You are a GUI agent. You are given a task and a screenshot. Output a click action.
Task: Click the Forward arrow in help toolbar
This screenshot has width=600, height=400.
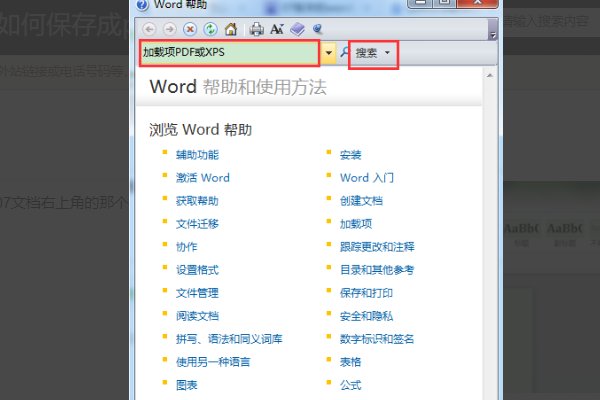point(170,29)
